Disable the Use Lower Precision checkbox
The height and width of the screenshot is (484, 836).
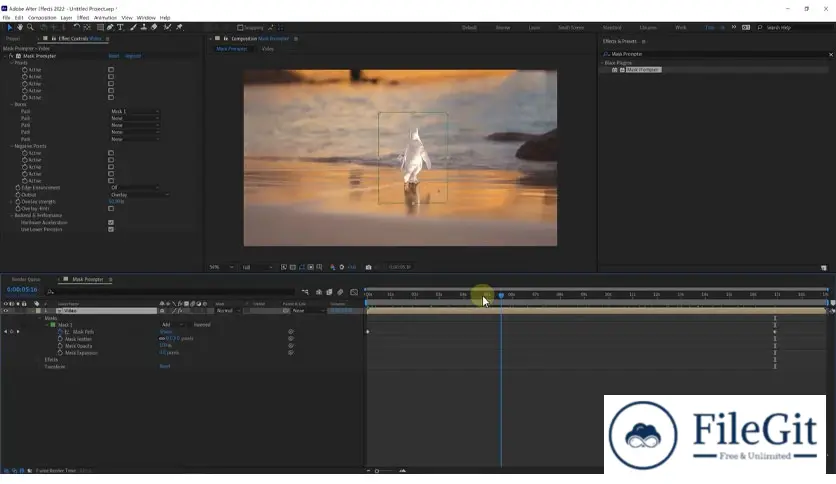click(x=111, y=229)
